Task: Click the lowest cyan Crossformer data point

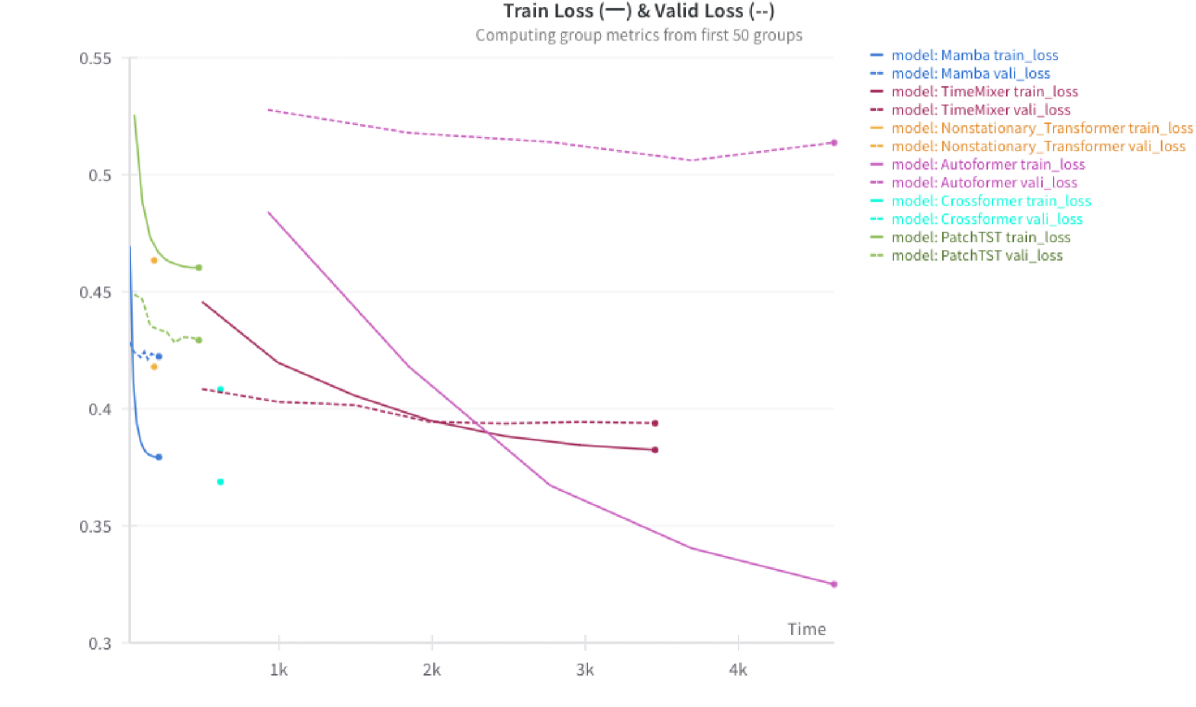Action: (220, 482)
